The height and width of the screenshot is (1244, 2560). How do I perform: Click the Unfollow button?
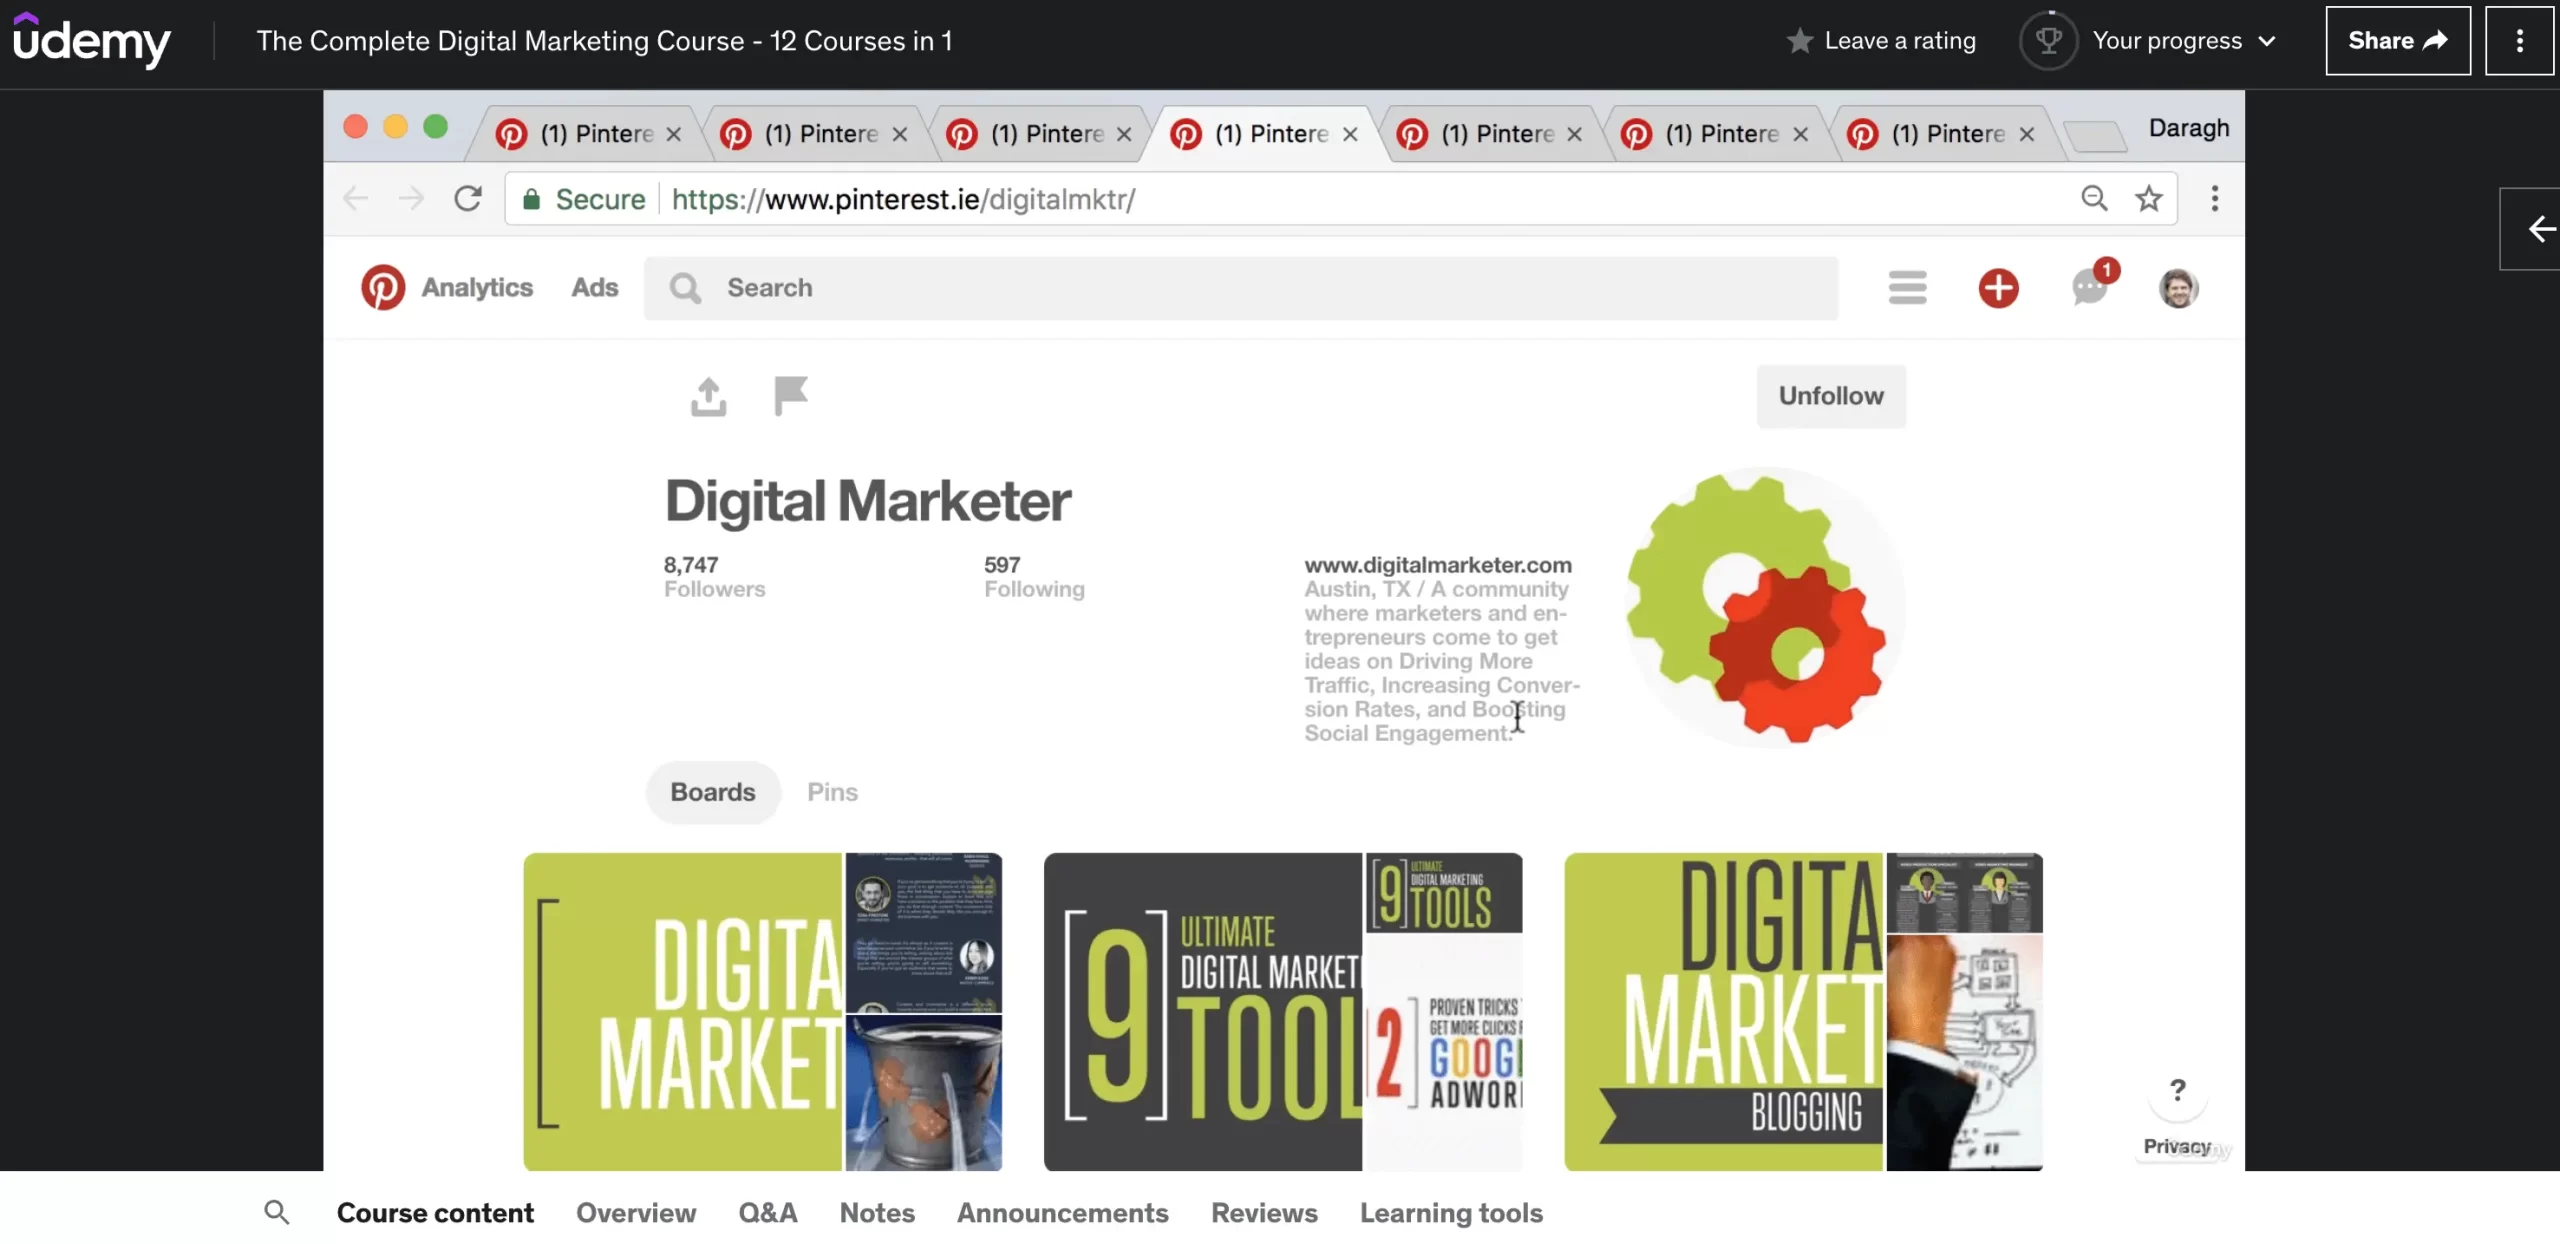(x=1830, y=396)
